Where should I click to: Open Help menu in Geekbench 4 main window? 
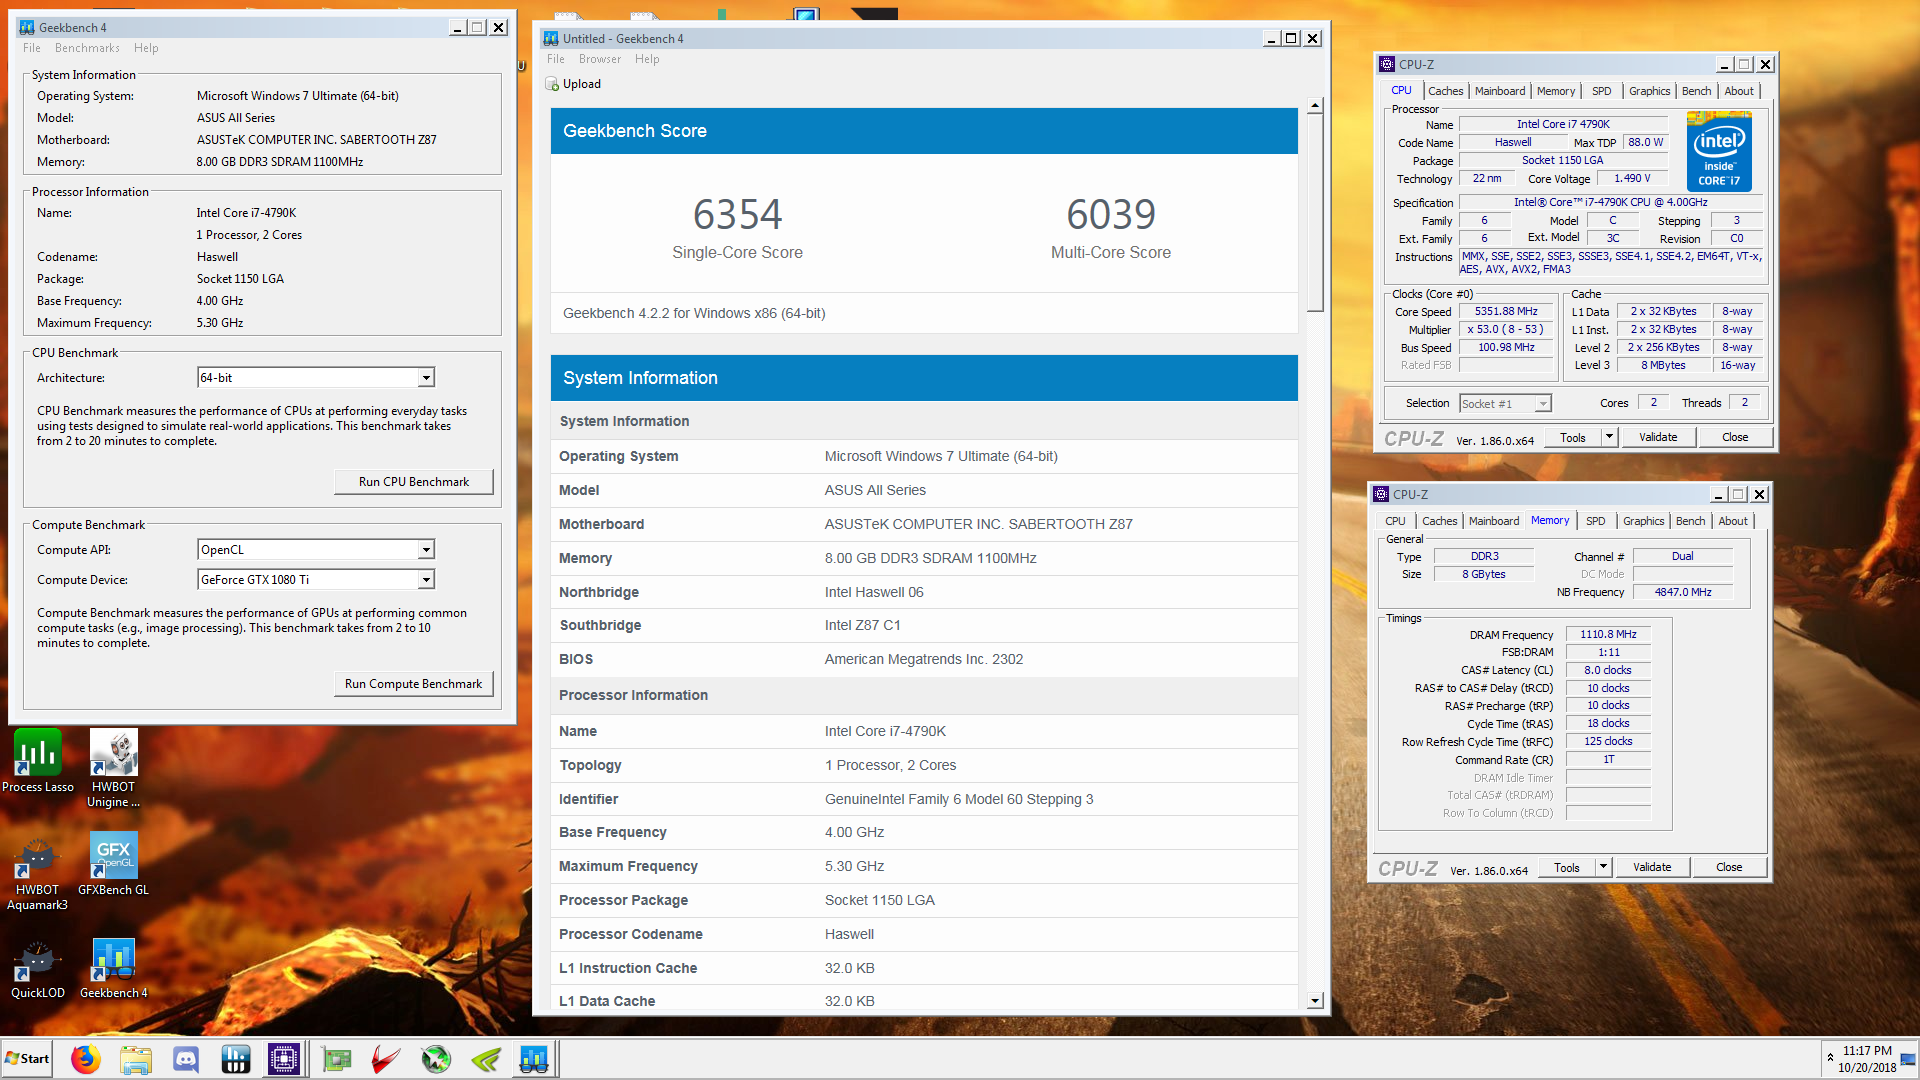point(146,48)
